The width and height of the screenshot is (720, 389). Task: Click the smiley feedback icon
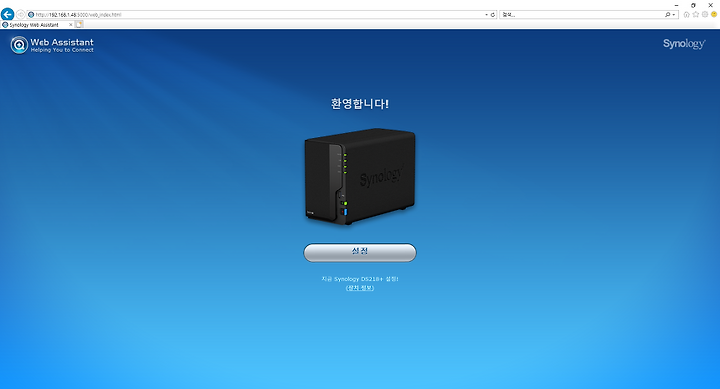(x=714, y=15)
